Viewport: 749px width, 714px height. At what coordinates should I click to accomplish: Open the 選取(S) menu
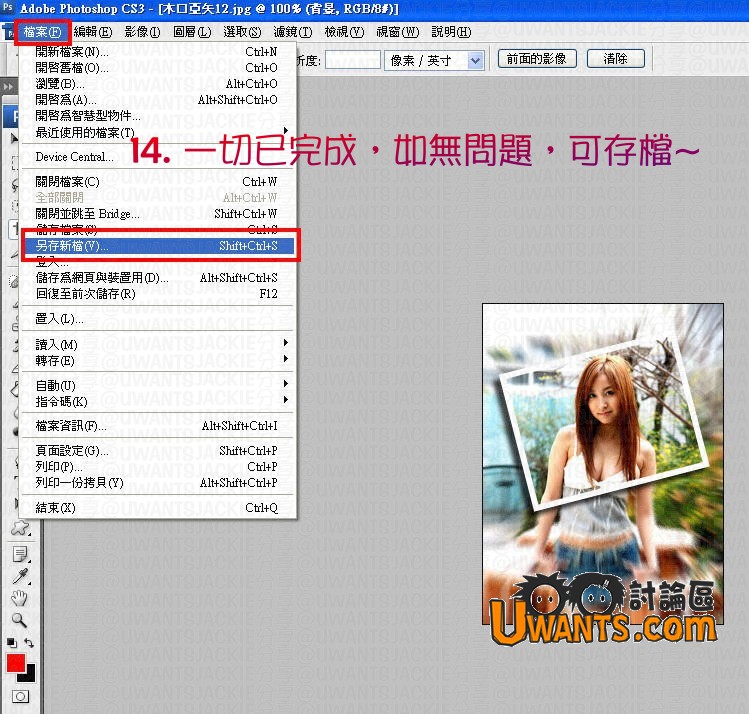242,32
